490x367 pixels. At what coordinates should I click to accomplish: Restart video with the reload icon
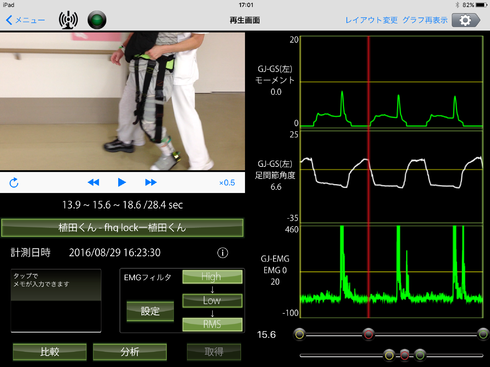pos(14,183)
